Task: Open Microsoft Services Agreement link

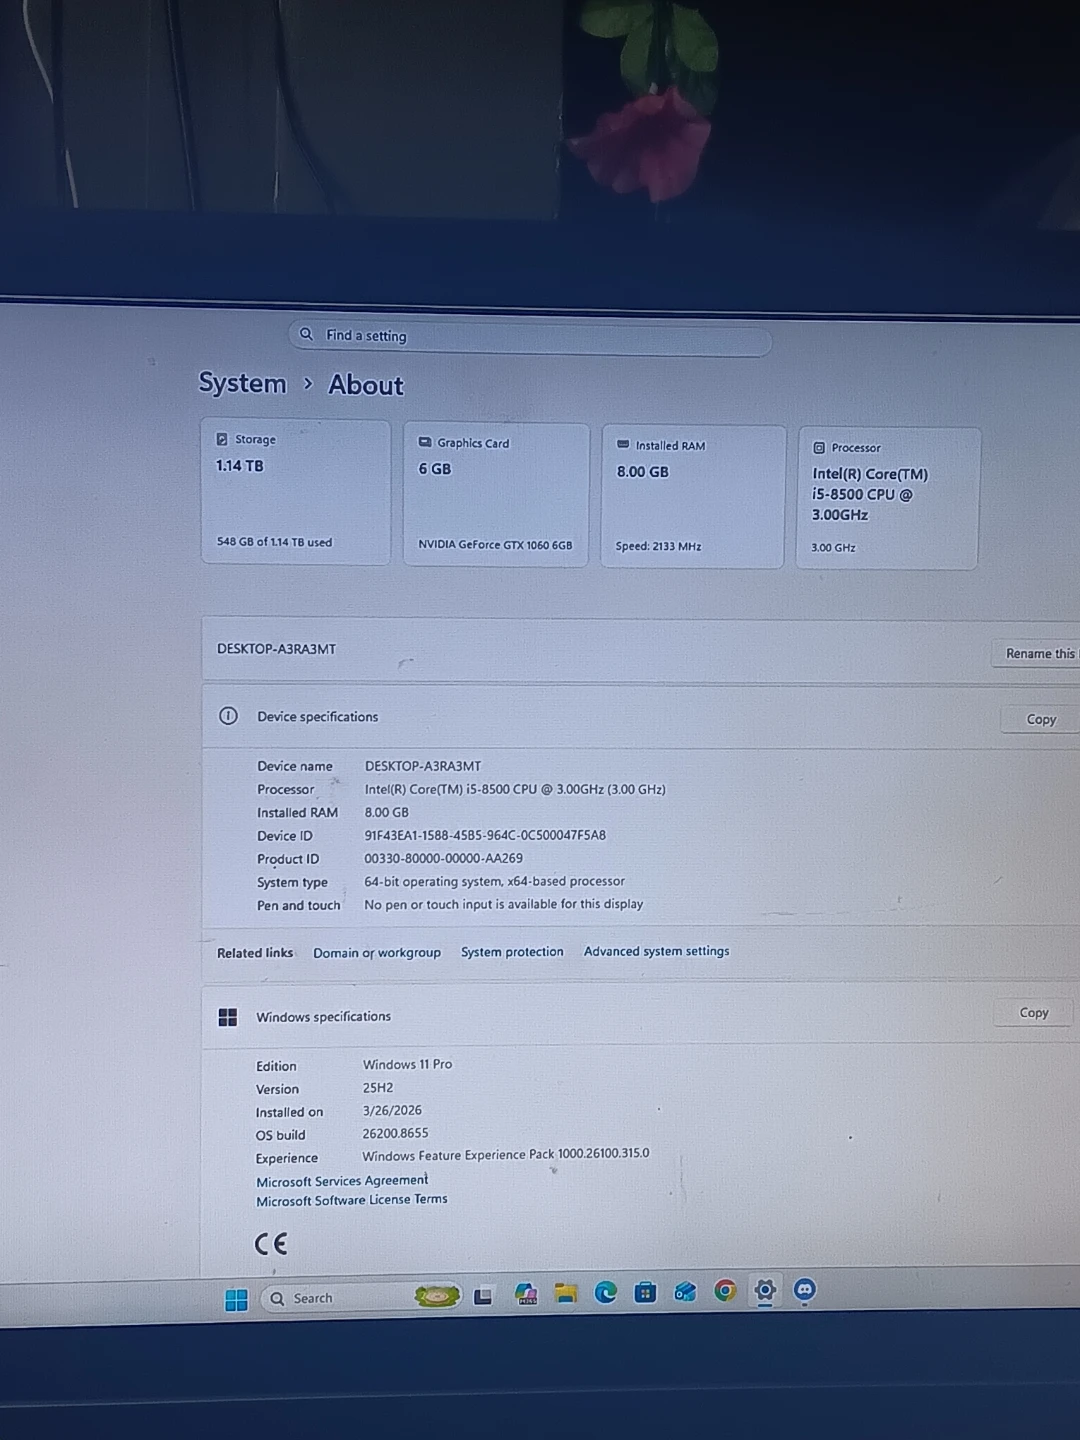Action: coord(342,1181)
